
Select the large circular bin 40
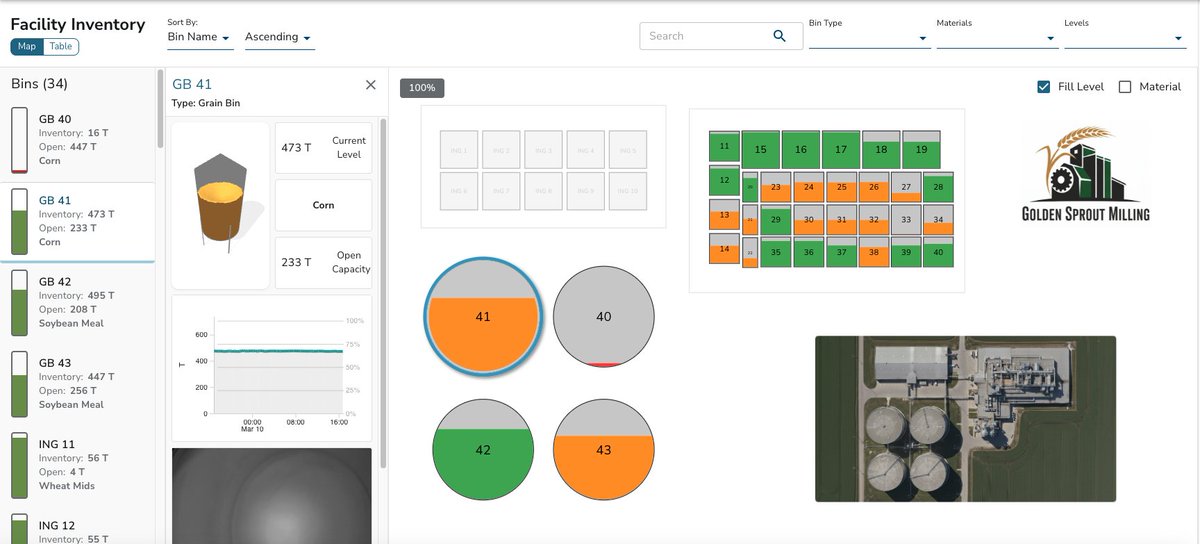click(x=603, y=317)
